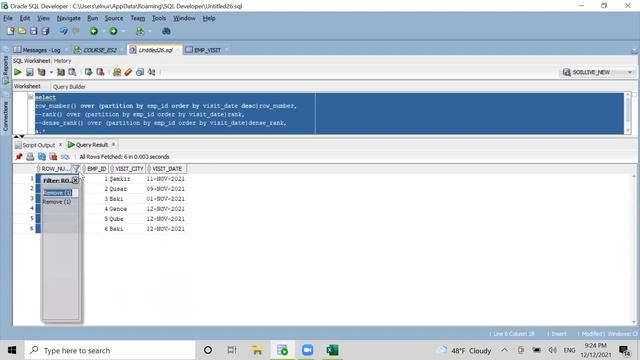Save the file with the Save icon
This screenshot has width=640, height=360.
coord(33,31)
